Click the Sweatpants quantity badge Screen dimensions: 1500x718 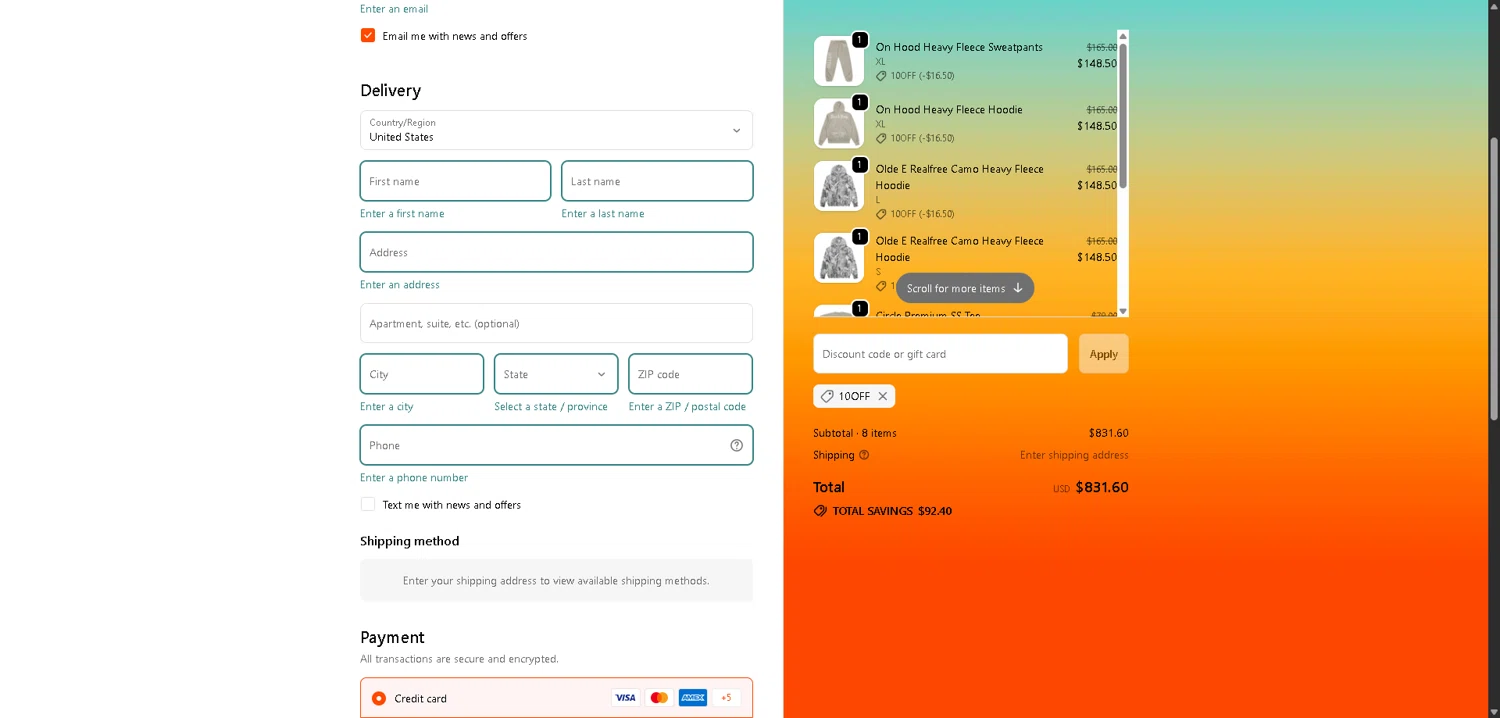pyautogui.click(x=859, y=40)
